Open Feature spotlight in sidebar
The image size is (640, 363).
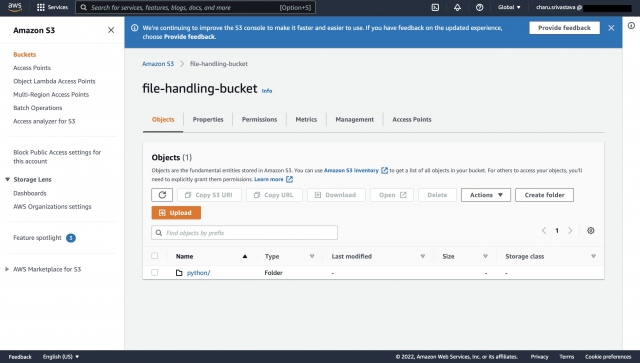coord(38,238)
